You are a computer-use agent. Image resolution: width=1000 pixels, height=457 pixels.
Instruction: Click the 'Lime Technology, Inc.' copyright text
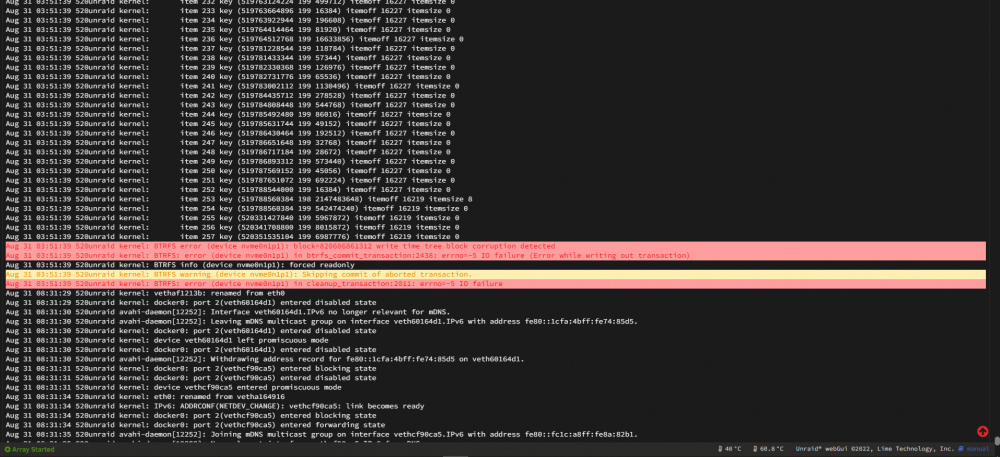click(918, 449)
